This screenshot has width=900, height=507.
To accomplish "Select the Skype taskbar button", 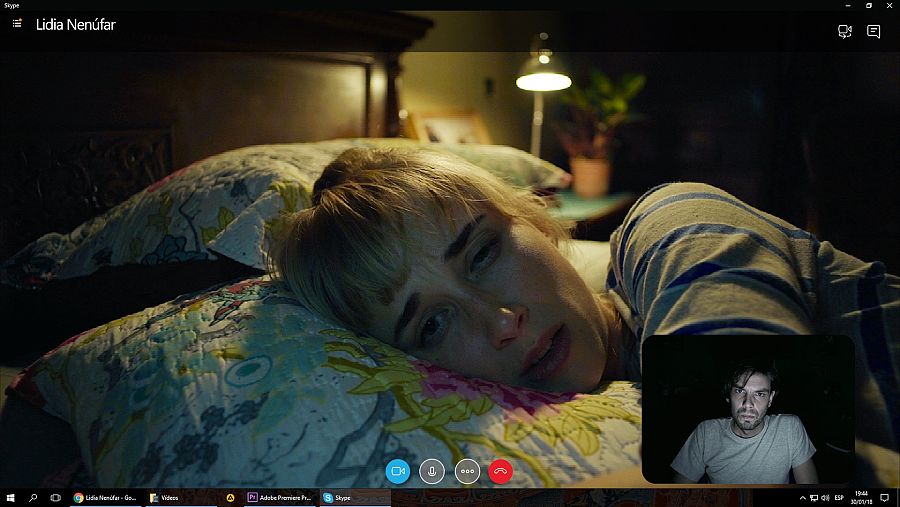I will click(355, 498).
